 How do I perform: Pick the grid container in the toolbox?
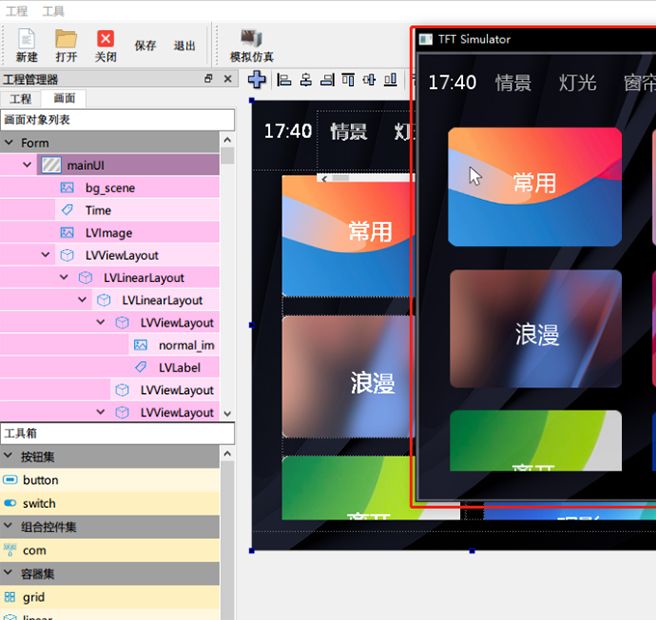(x=33, y=597)
